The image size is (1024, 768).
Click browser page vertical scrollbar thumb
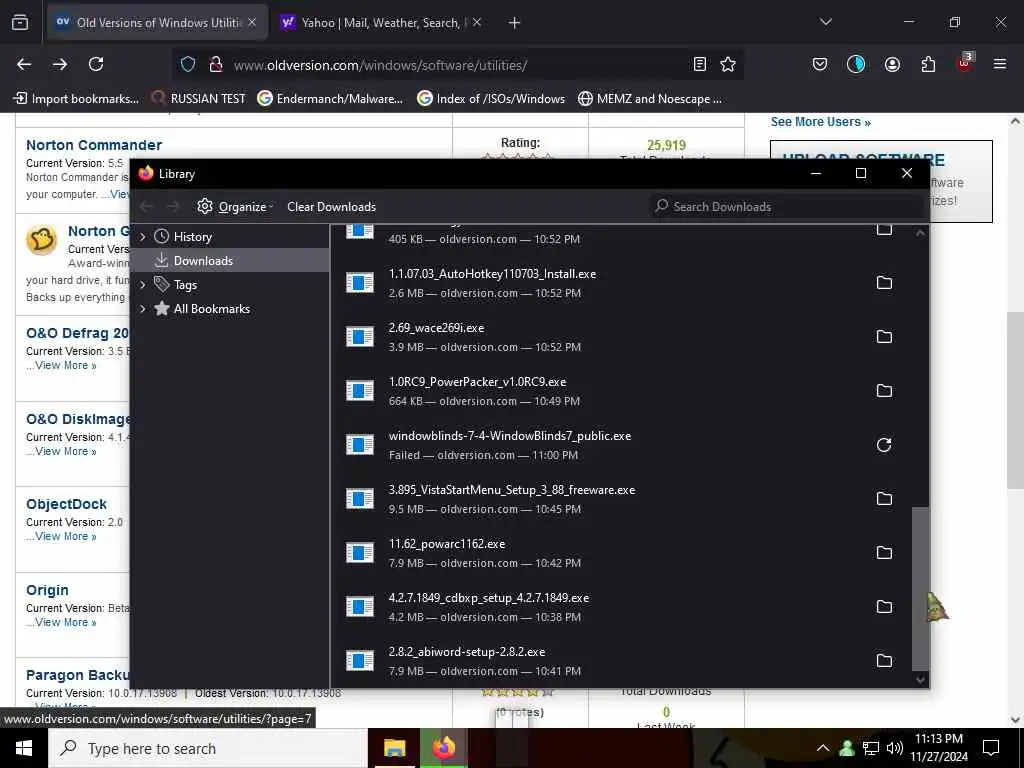[x=1014, y=400]
